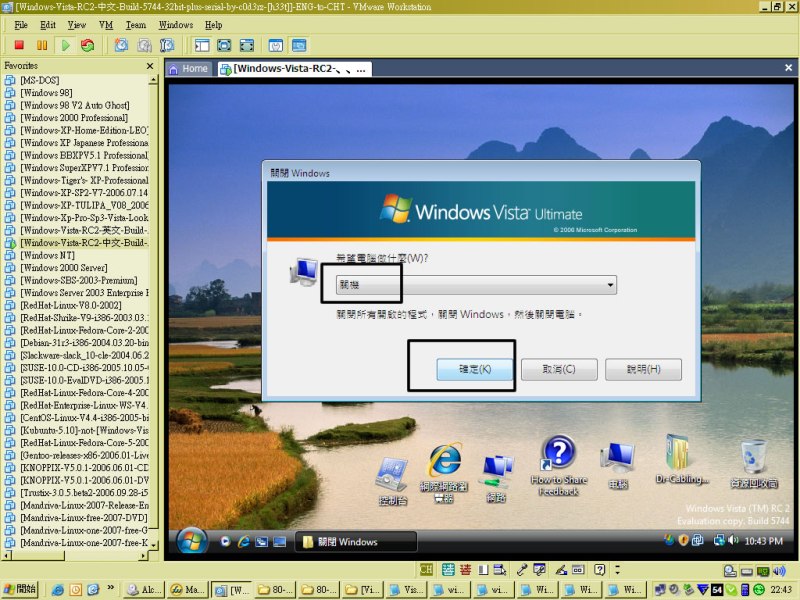Image resolution: width=800 pixels, height=600 pixels.
Task: Click the CH language indicator on language bar
Action: tap(426, 569)
